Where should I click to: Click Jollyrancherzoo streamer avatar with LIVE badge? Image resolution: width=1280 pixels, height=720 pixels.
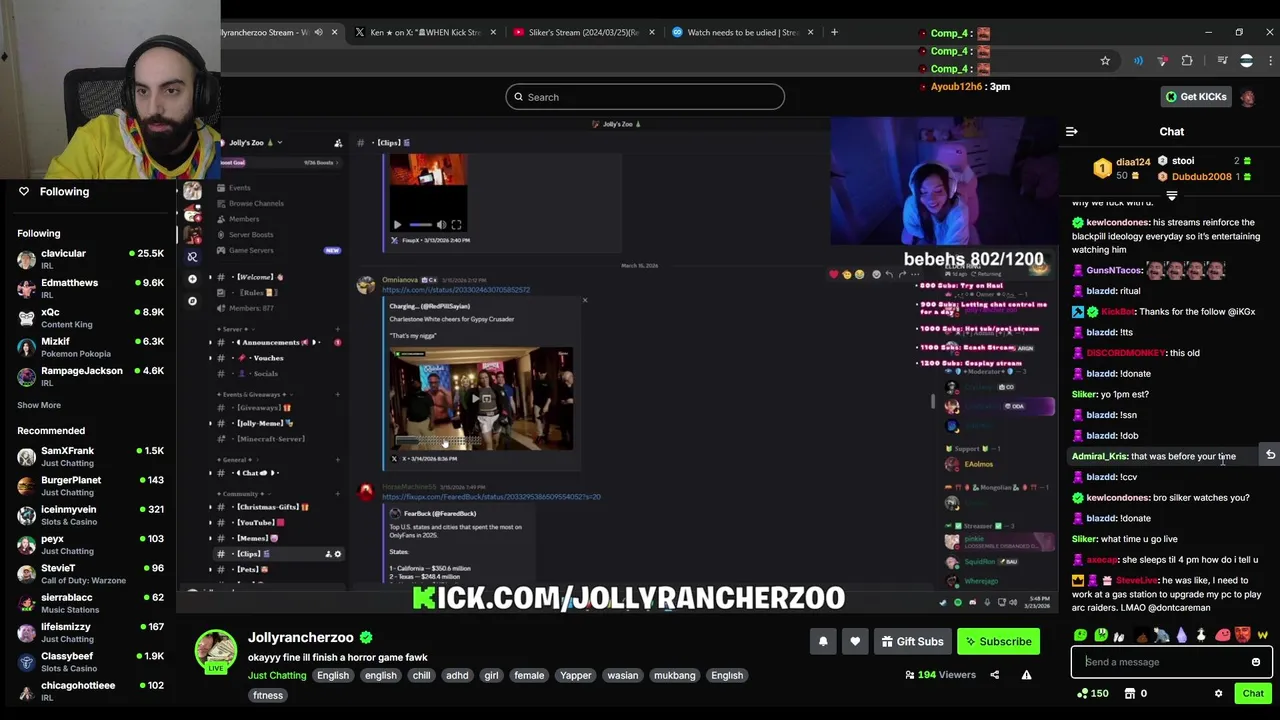click(x=215, y=652)
